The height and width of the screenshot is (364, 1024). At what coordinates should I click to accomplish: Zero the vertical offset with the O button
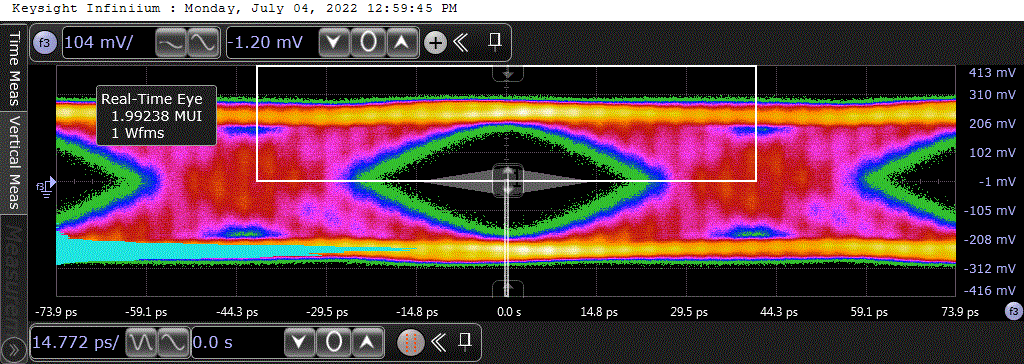click(369, 44)
